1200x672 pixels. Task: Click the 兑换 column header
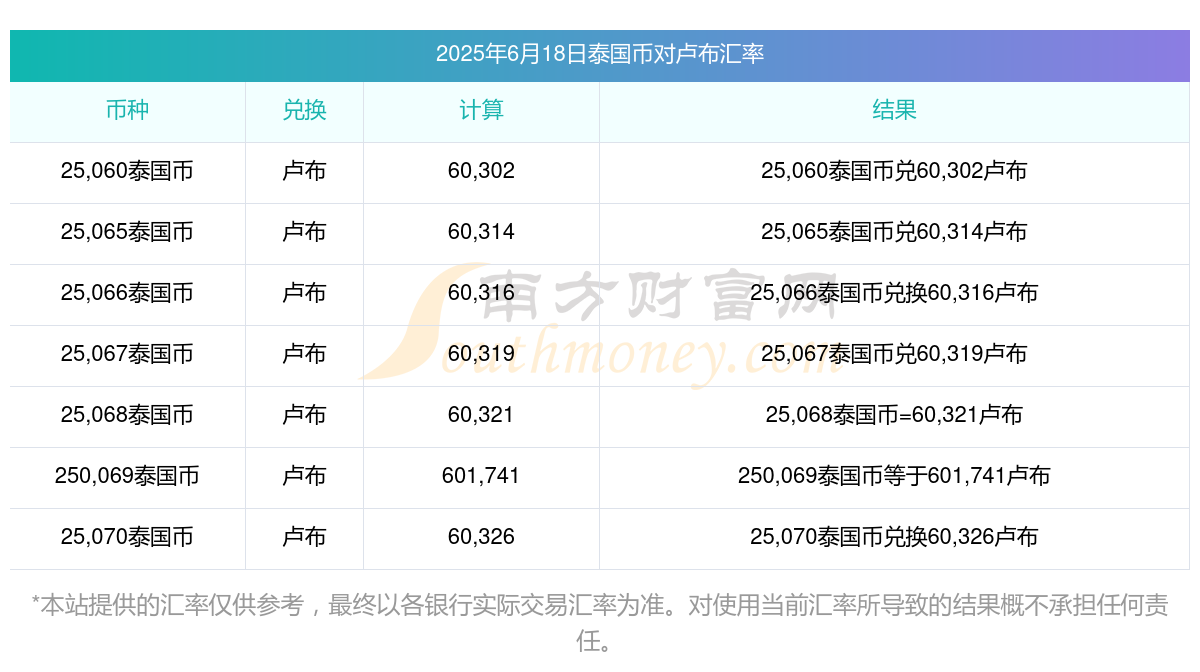304,110
